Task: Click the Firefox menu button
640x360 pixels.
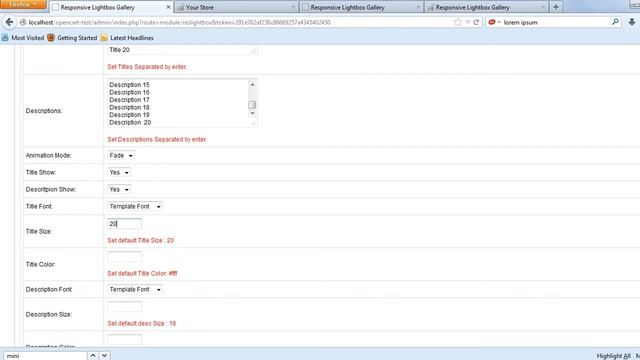Action: (23, 4)
